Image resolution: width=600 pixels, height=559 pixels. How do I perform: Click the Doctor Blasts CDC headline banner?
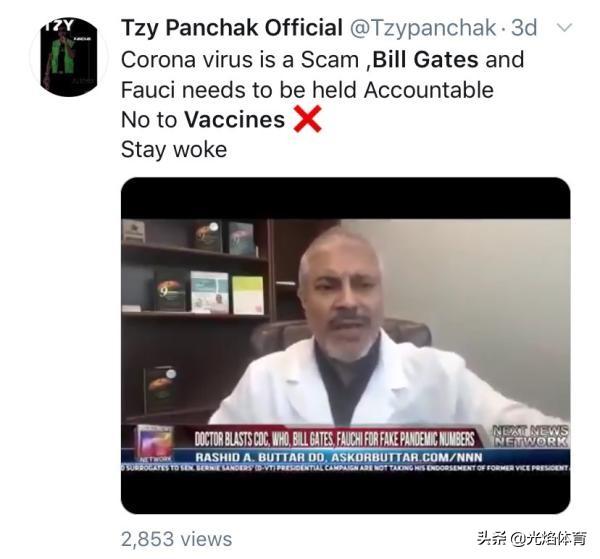coord(334,439)
